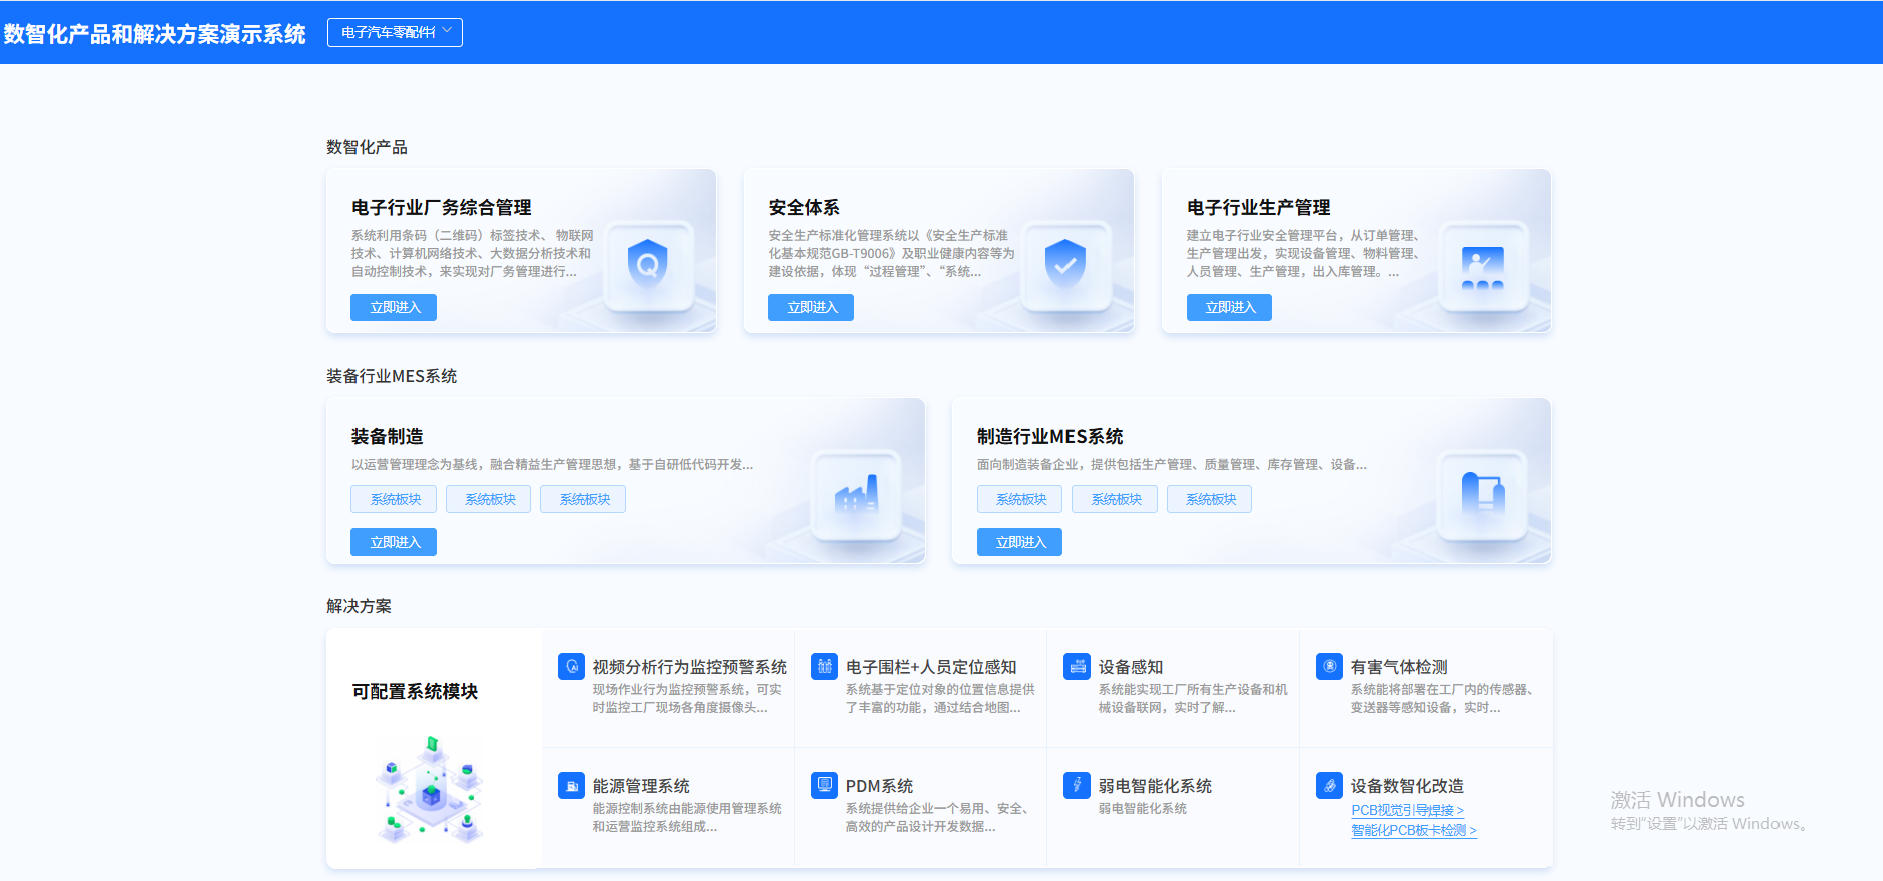Screen dimensions: 1883x881
Task: Open the 能源管理系统 icon
Action: (x=571, y=785)
